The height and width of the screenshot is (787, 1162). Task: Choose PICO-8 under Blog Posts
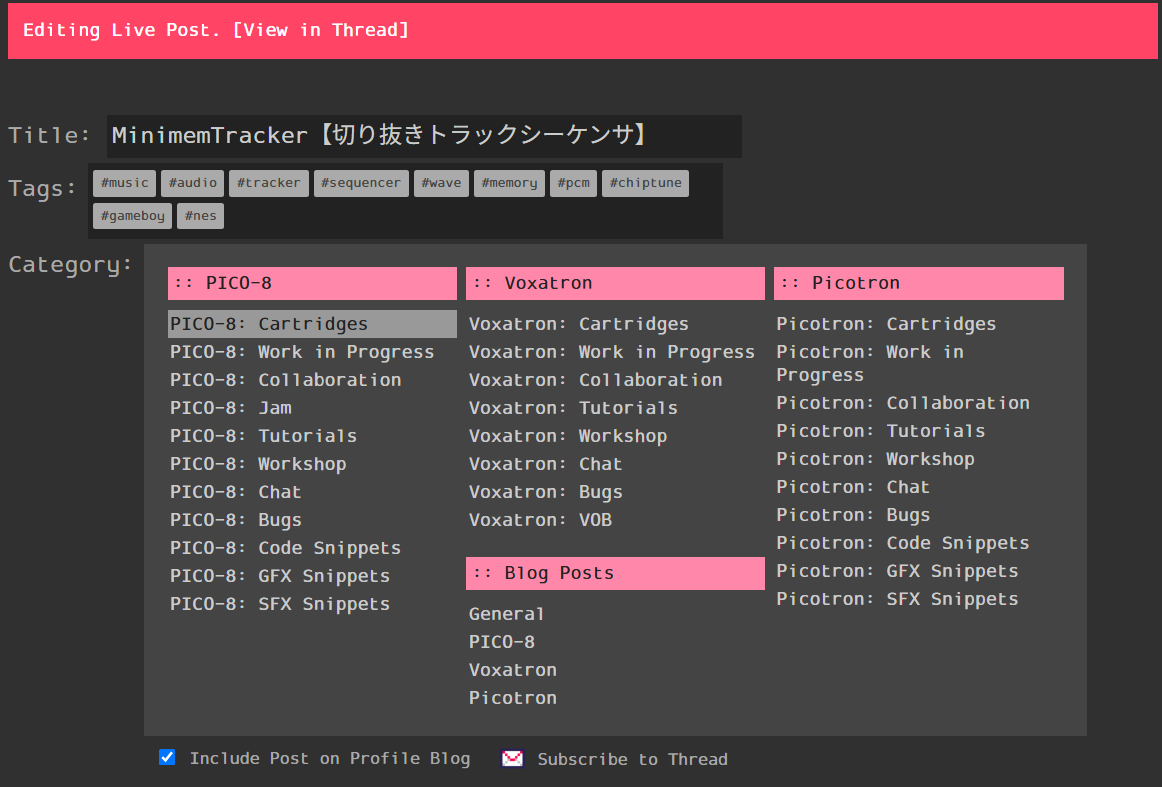click(502, 642)
